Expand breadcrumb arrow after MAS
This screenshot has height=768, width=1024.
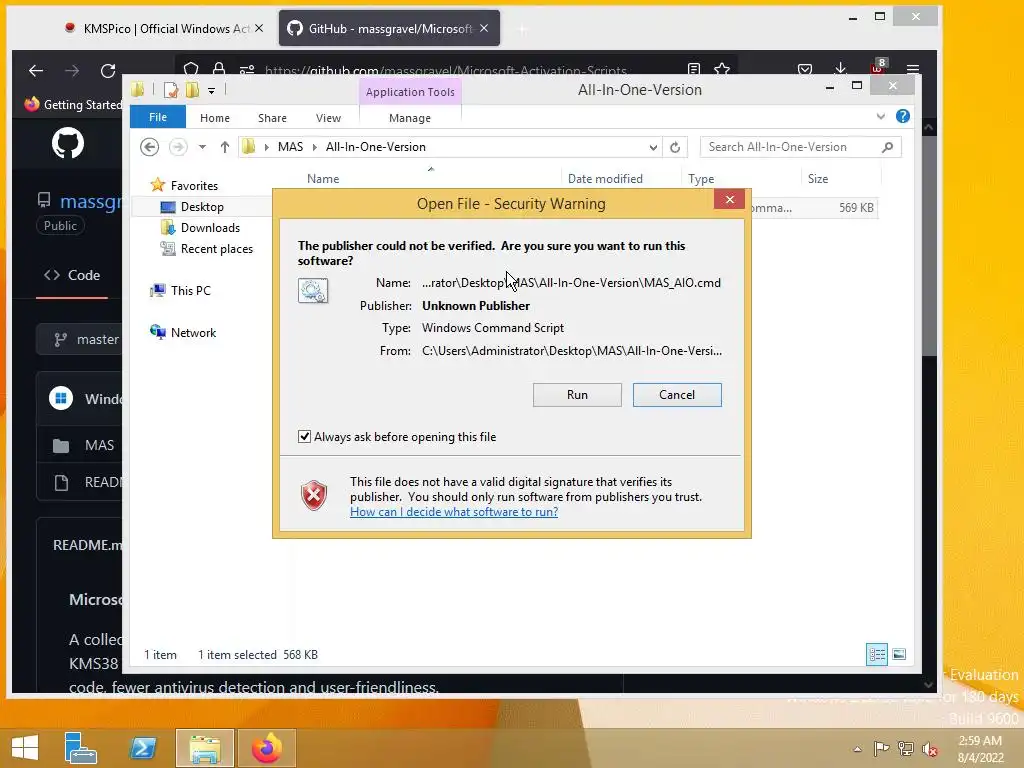tap(314, 147)
